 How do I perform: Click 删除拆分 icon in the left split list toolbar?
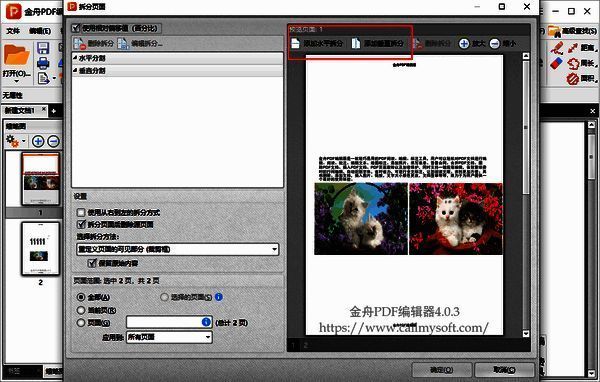80,44
